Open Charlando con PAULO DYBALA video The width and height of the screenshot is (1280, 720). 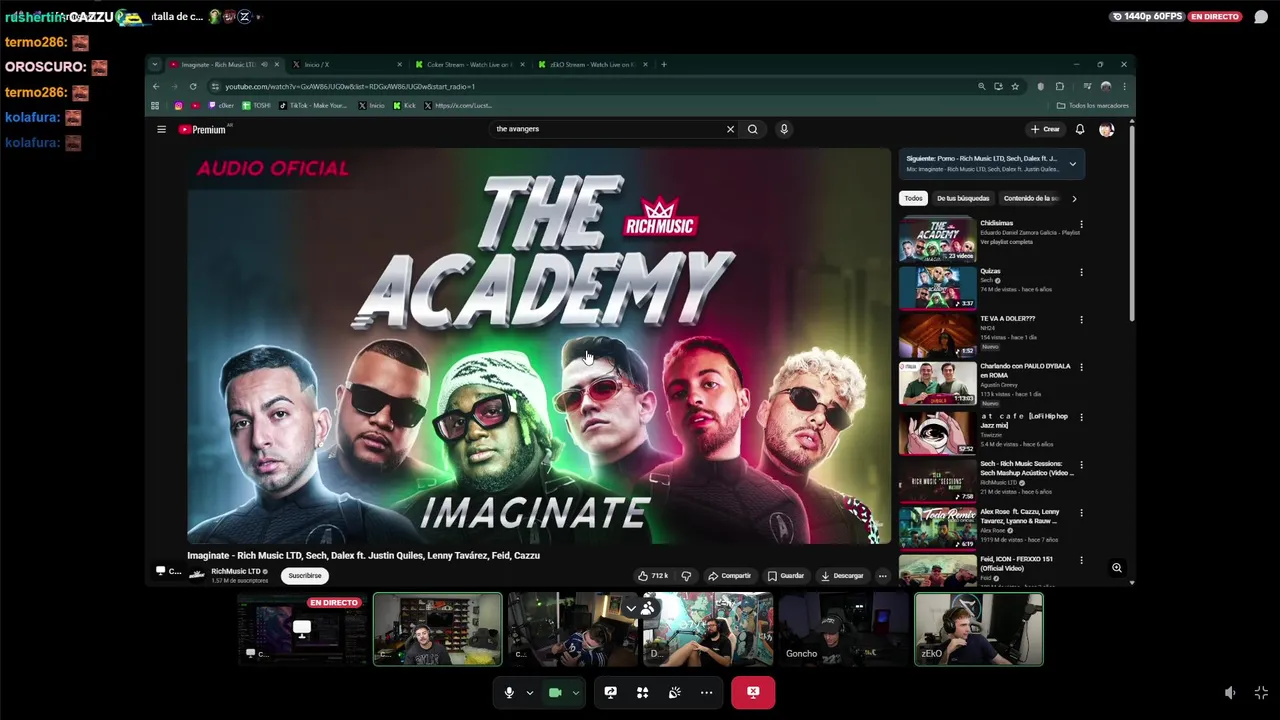[x=938, y=383]
